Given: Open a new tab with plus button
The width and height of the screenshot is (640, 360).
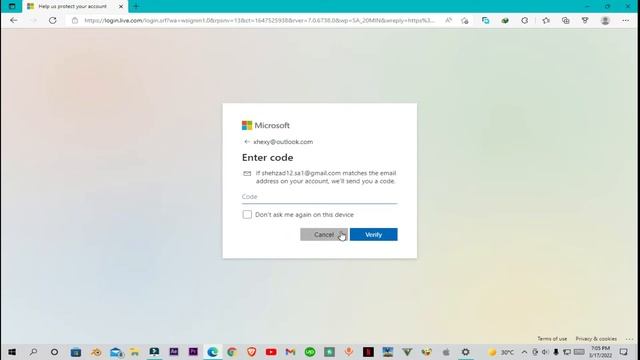Looking at the screenshot, I should (x=136, y=6).
